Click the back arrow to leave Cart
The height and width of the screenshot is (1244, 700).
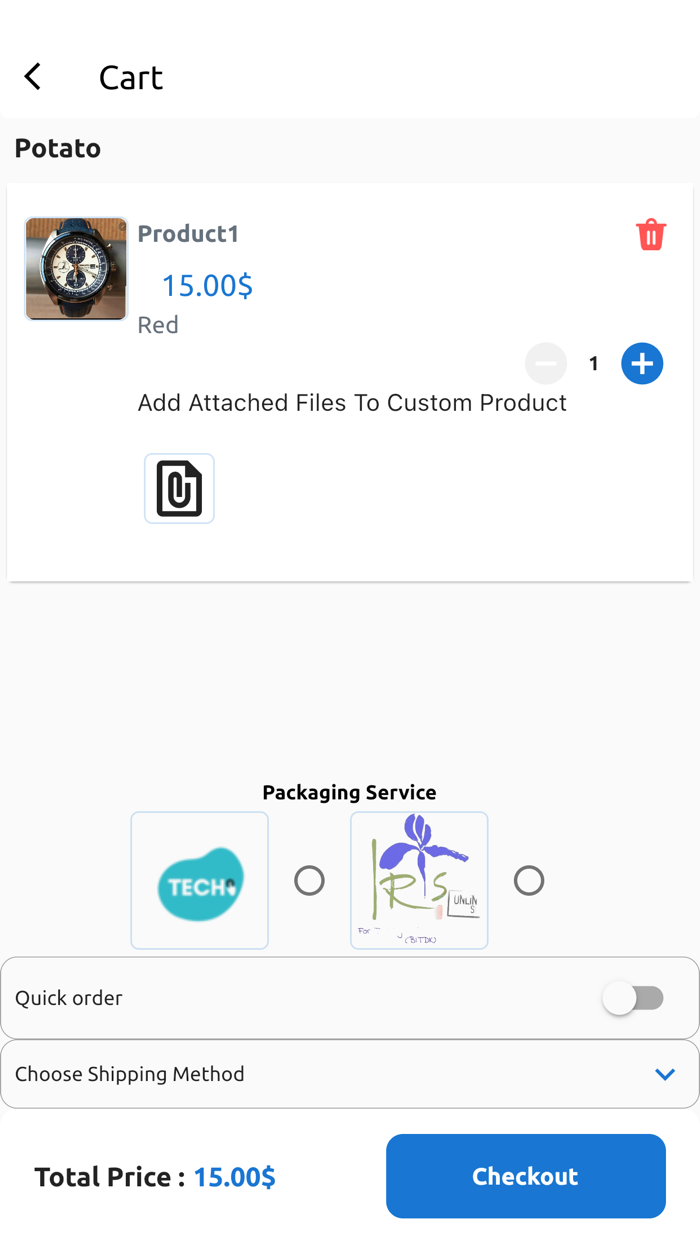pos(32,76)
